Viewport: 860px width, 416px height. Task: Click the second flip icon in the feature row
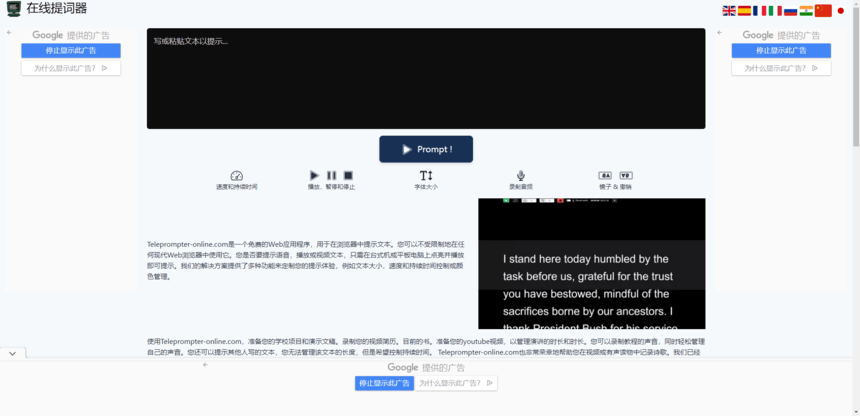pos(626,176)
